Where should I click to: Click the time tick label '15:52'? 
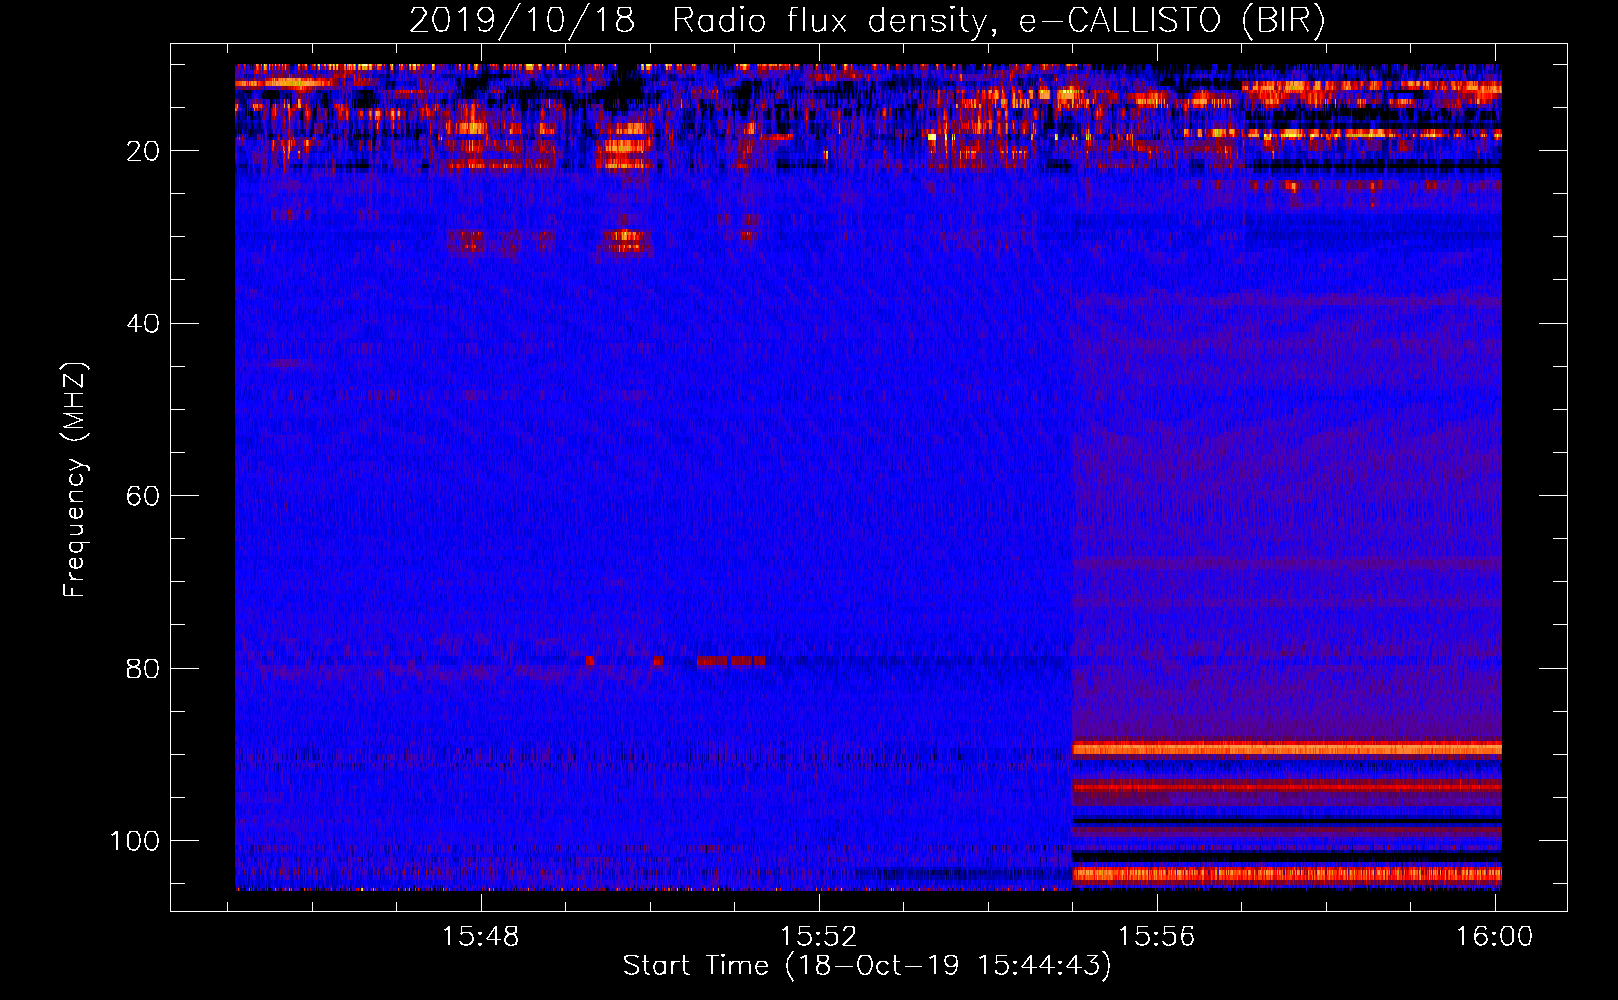coord(819,937)
